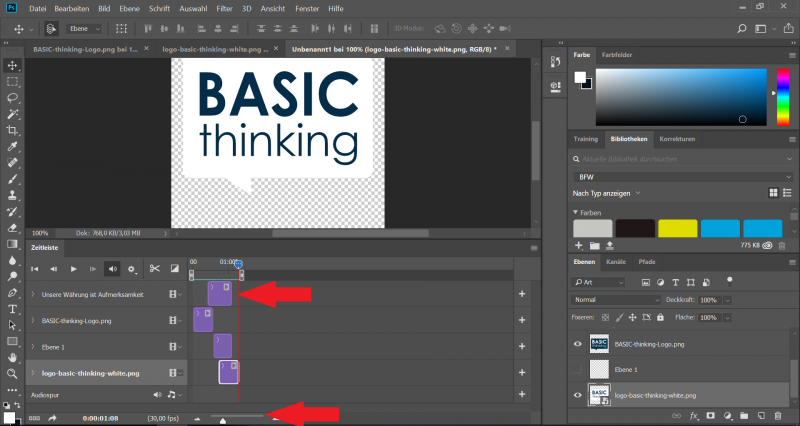
Task: Expand the Unsere Währung ist Aufmerksamkeit track
Action: click(x=33, y=294)
